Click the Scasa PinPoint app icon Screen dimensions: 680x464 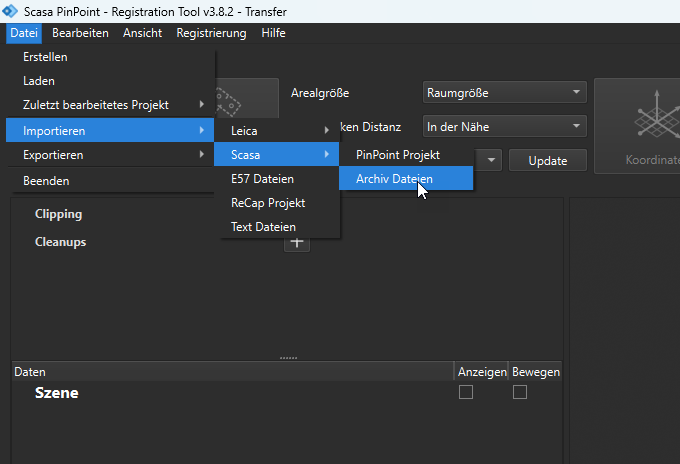coord(10,11)
